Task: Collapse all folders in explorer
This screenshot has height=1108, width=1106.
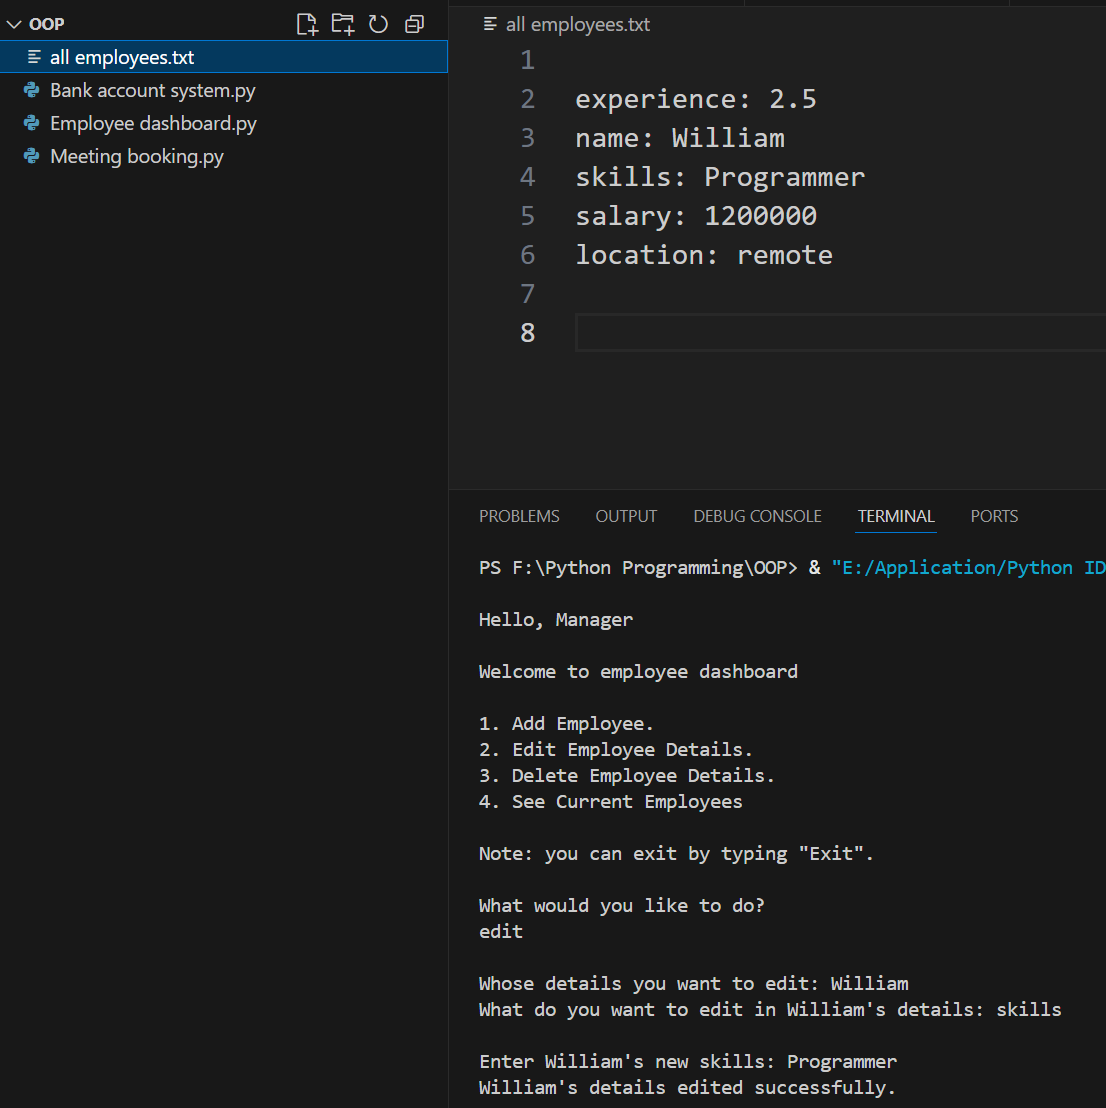Action: point(414,24)
